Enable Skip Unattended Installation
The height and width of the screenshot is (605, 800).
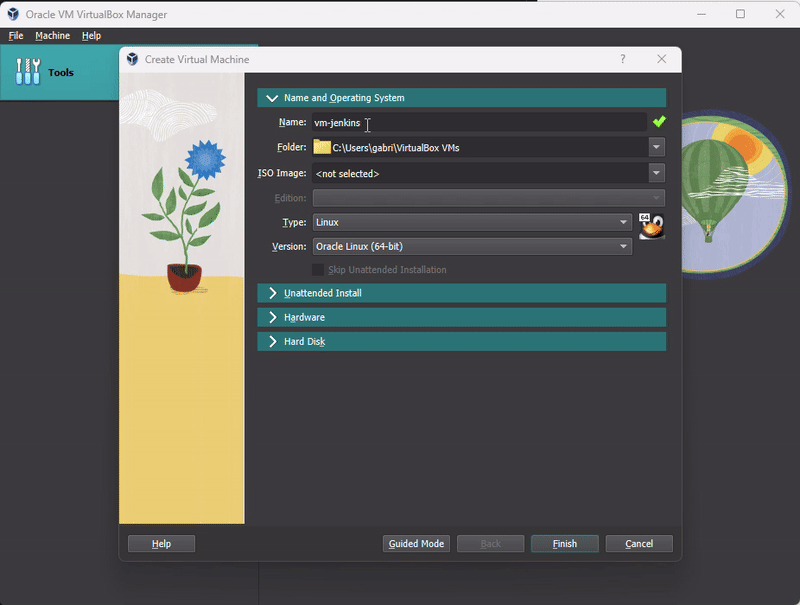(x=317, y=270)
